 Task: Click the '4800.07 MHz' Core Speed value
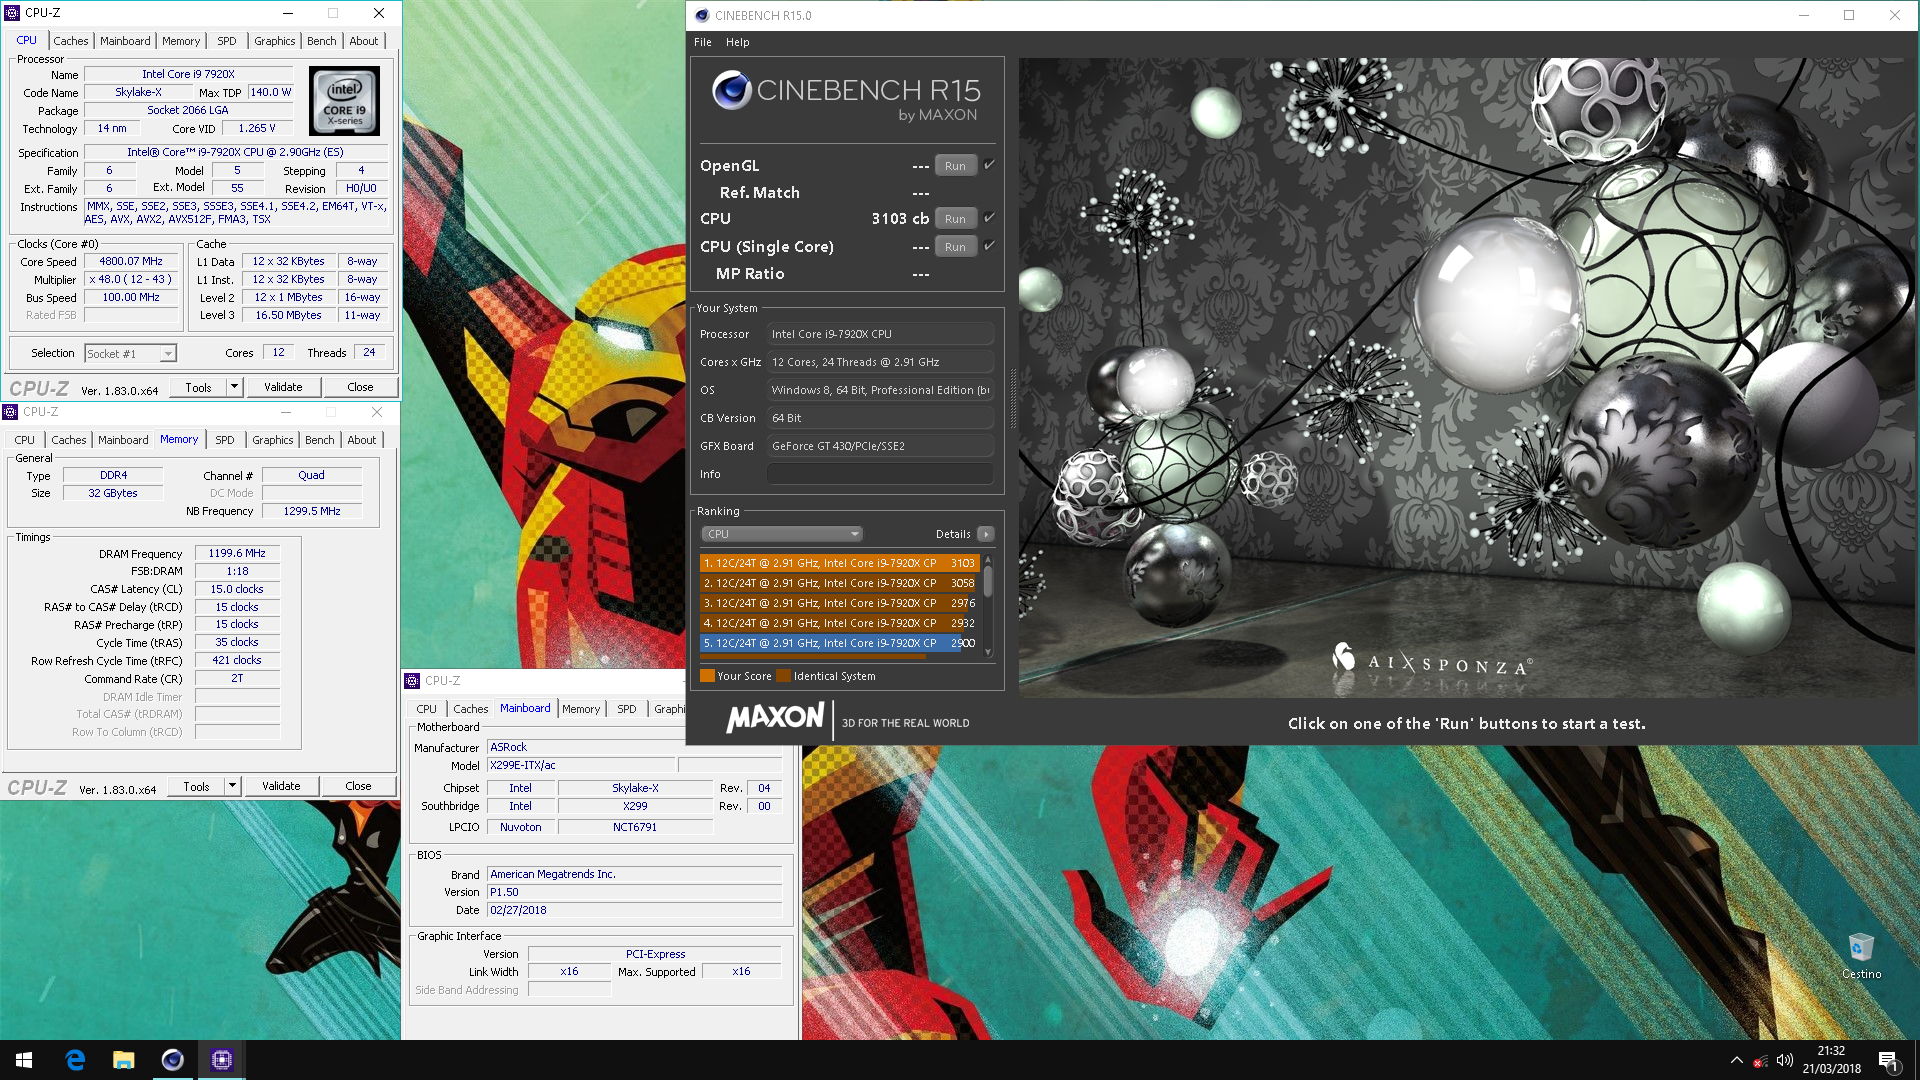pyautogui.click(x=131, y=262)
